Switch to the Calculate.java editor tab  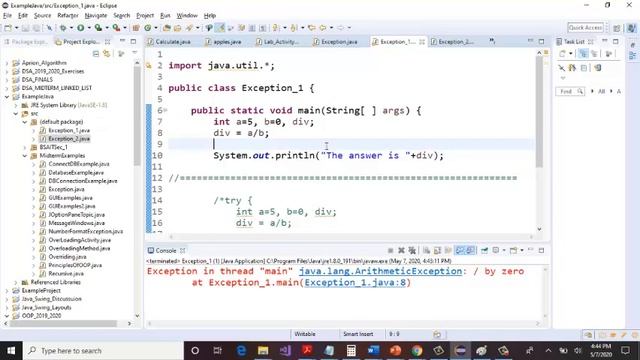pos(169,42)
